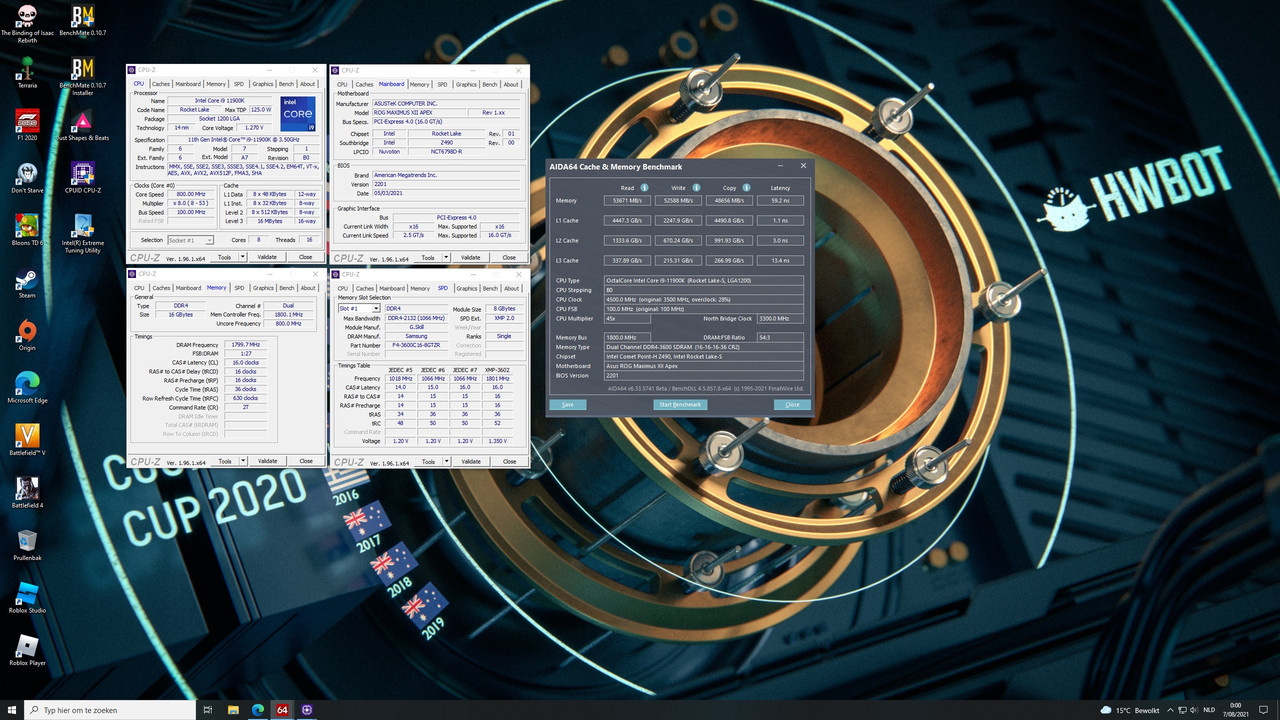This screenshot has height=720, width=1280.
Task: Click Part Number F4-3600C16-8GTZR field
Action: (x=417, y=346)
